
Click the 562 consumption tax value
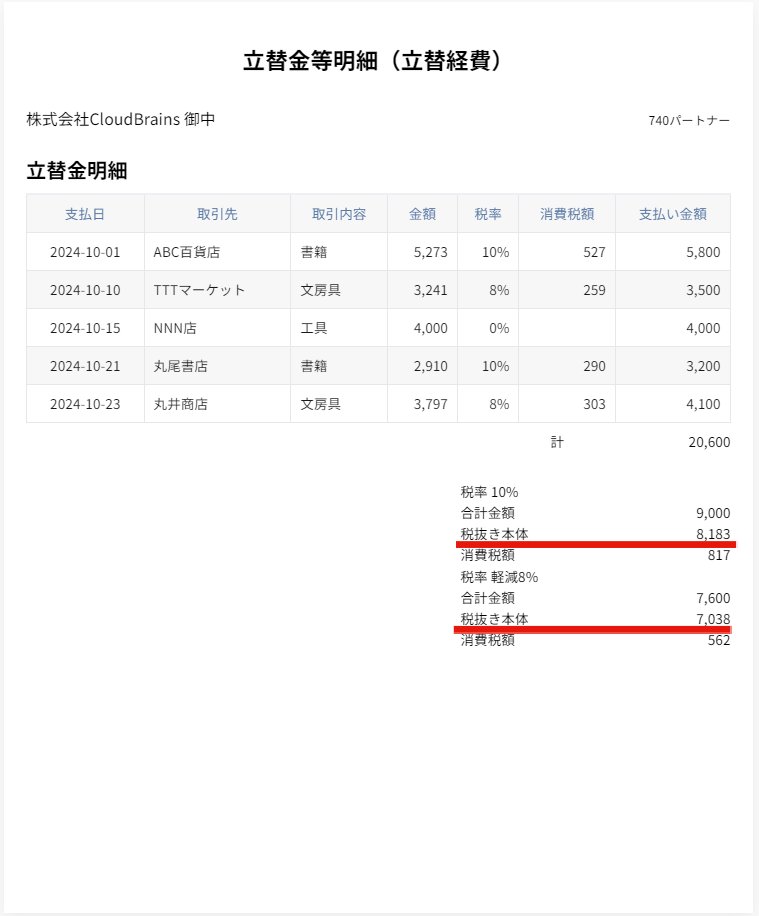coord(719,640)
